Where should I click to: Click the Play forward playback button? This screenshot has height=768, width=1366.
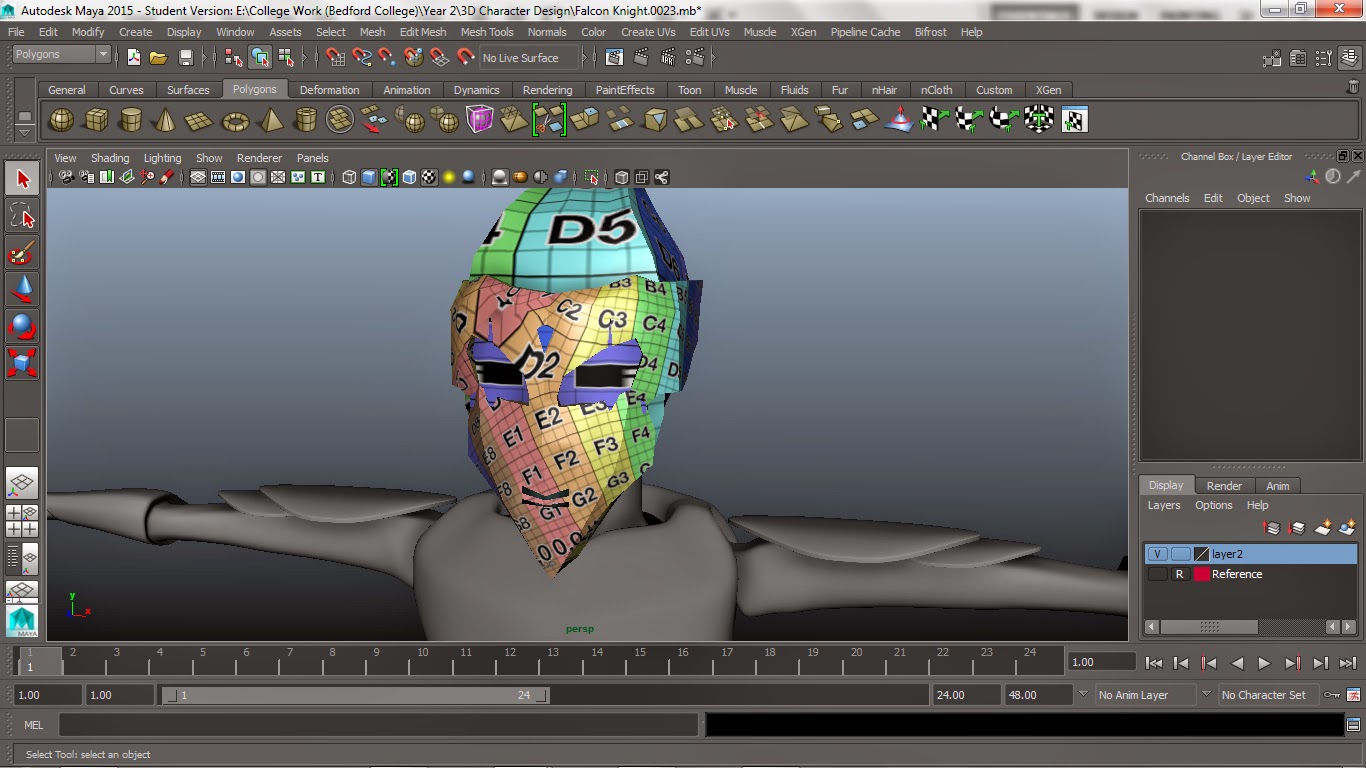point(1264,662)
